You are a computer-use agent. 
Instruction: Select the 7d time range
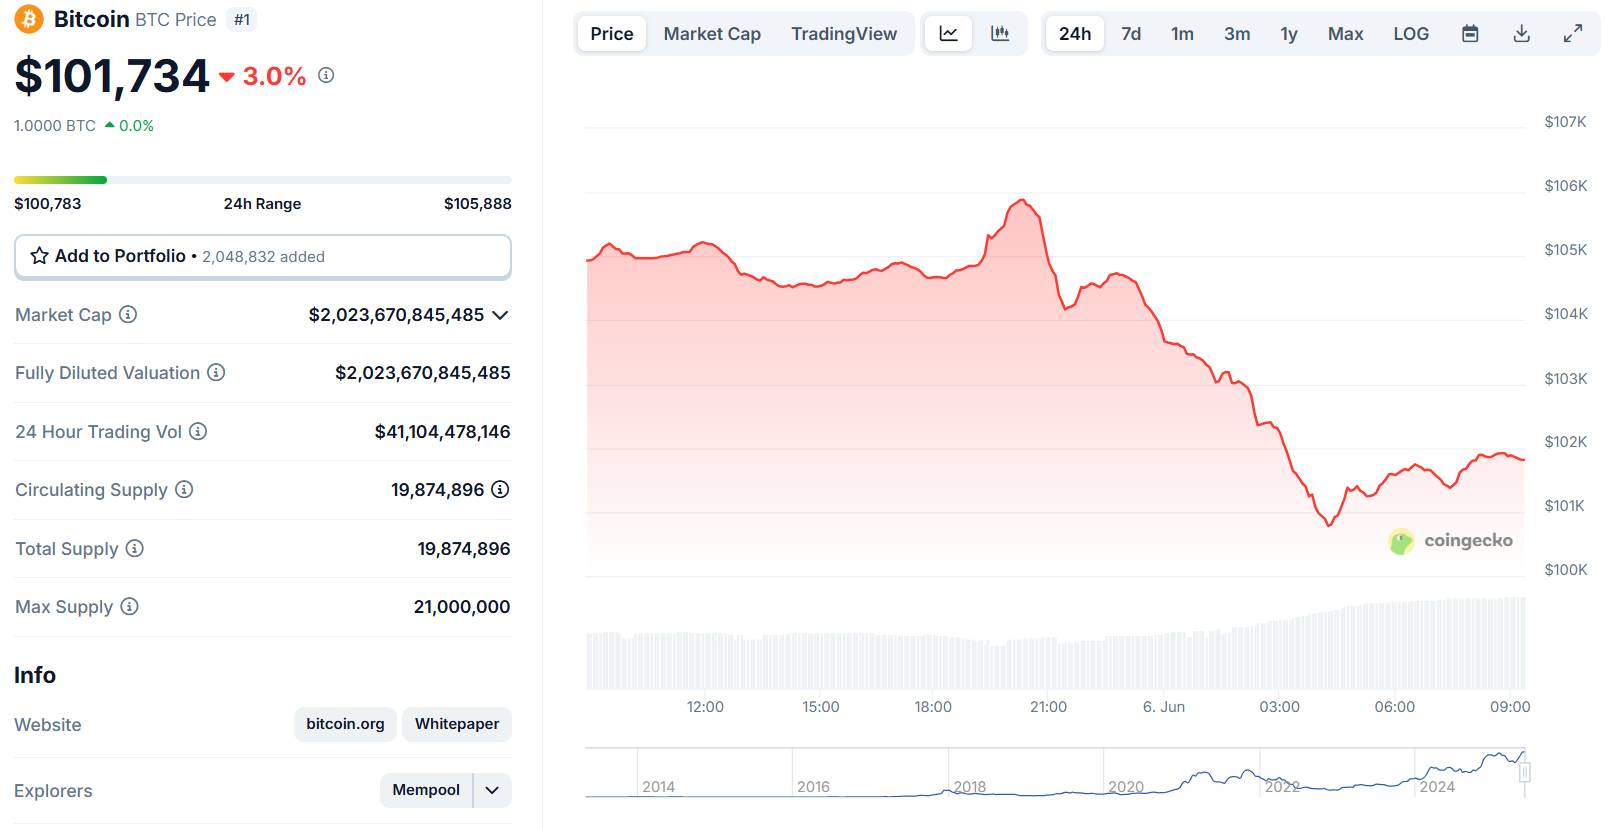coord(1131,34)
